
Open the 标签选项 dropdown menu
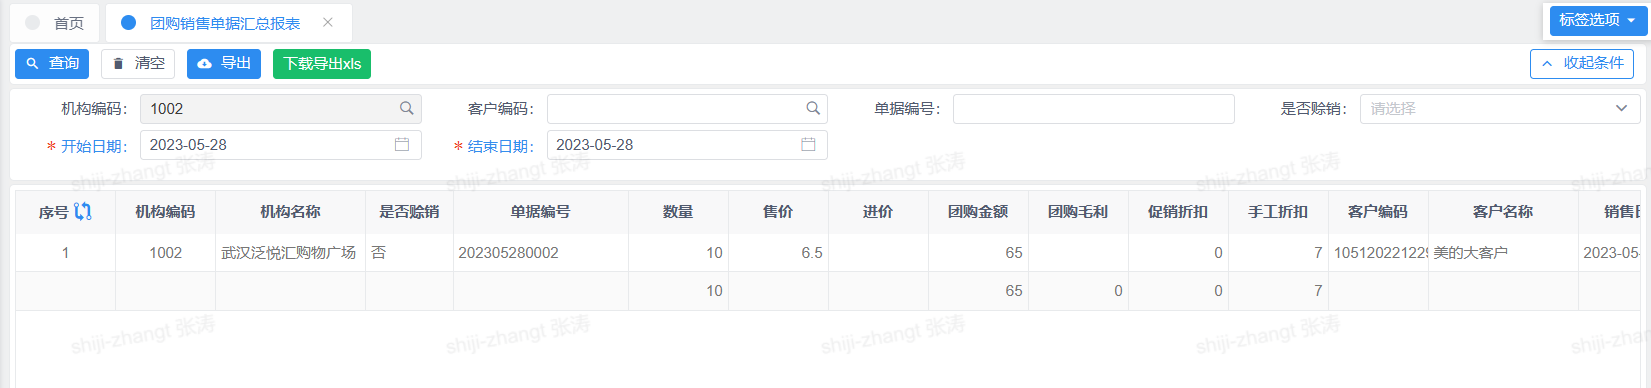click(1597, 20)
